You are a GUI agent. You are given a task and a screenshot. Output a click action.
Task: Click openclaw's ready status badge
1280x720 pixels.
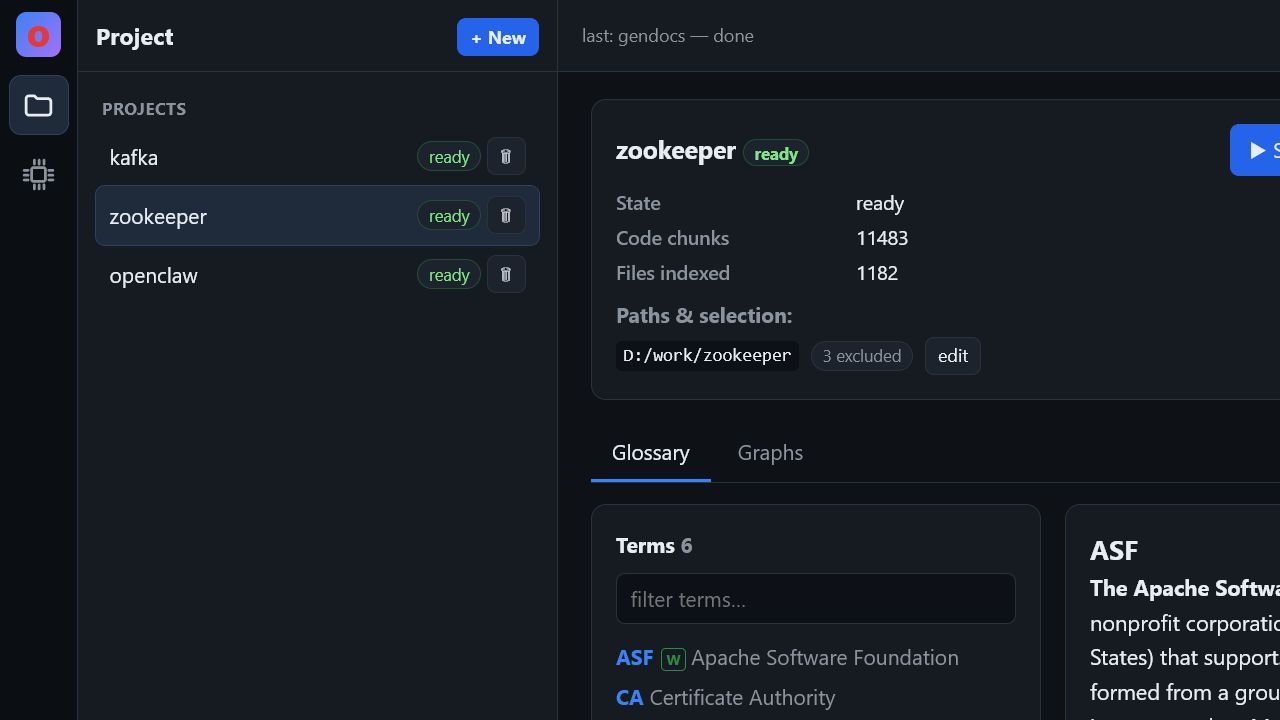pyautogui.click(x=449, y=275)
